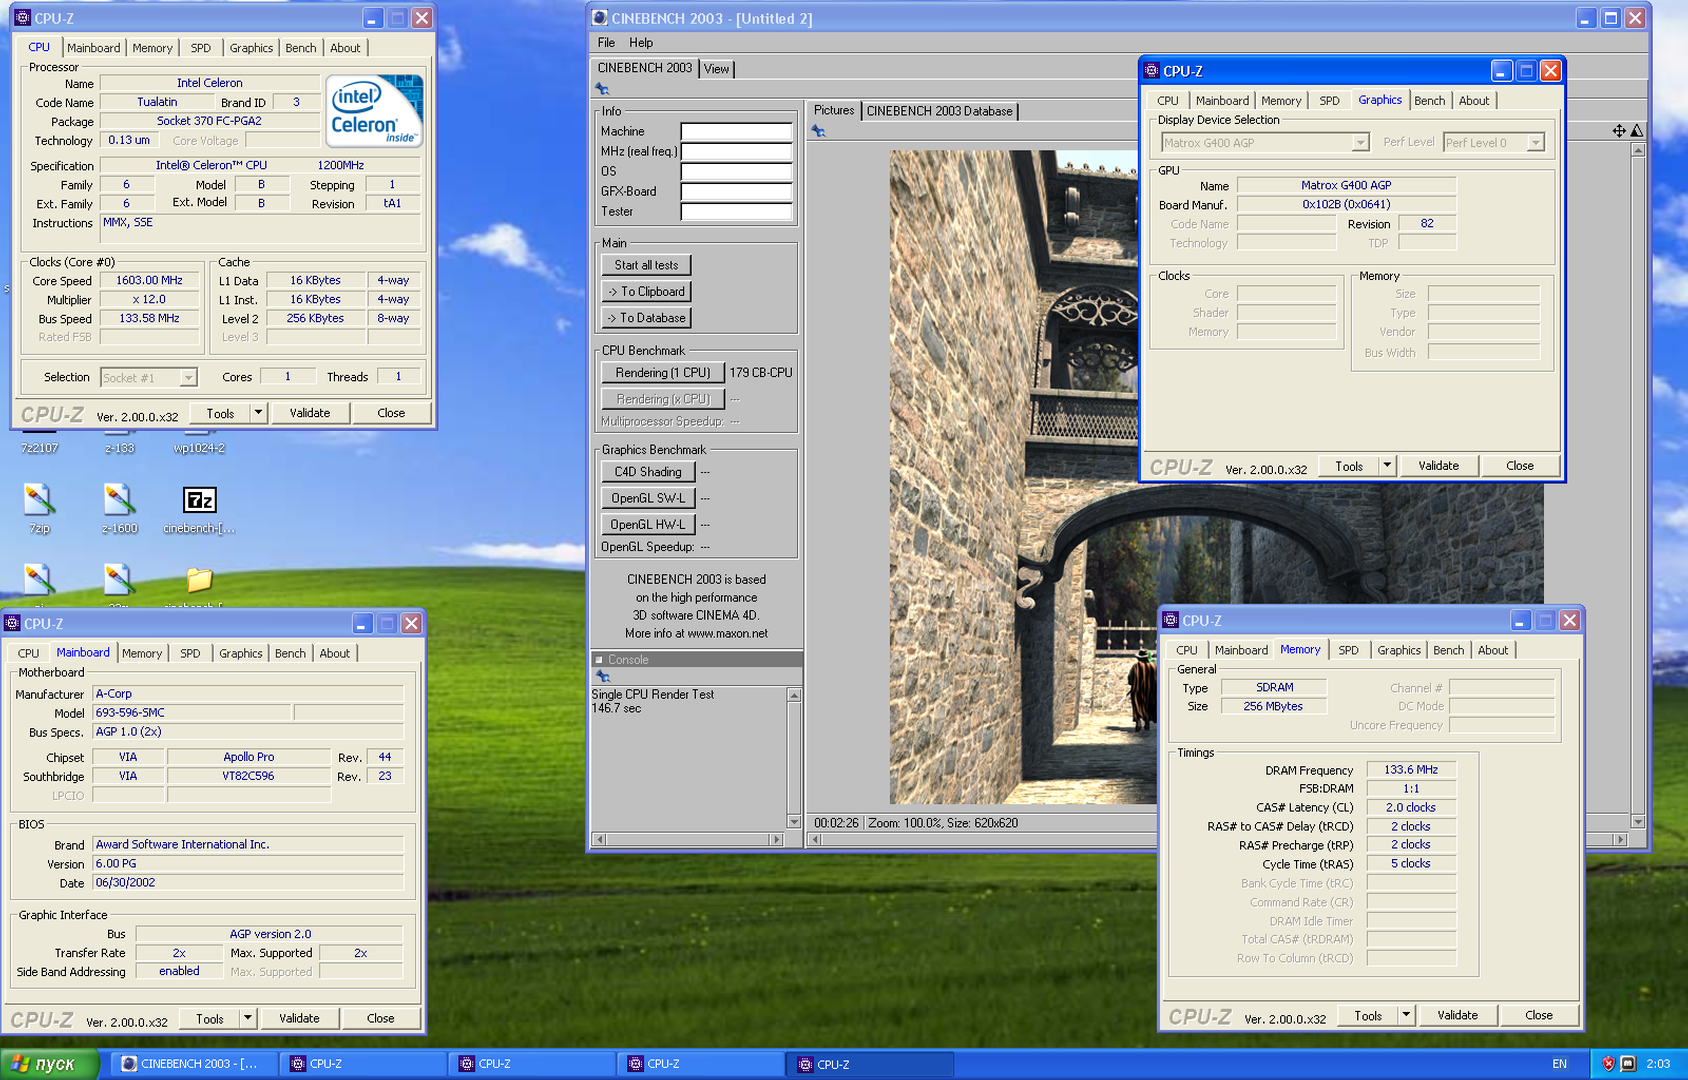
Task: Click Validate in CPU-Z Mainboard window
Action: click(x=299, y=1018)
